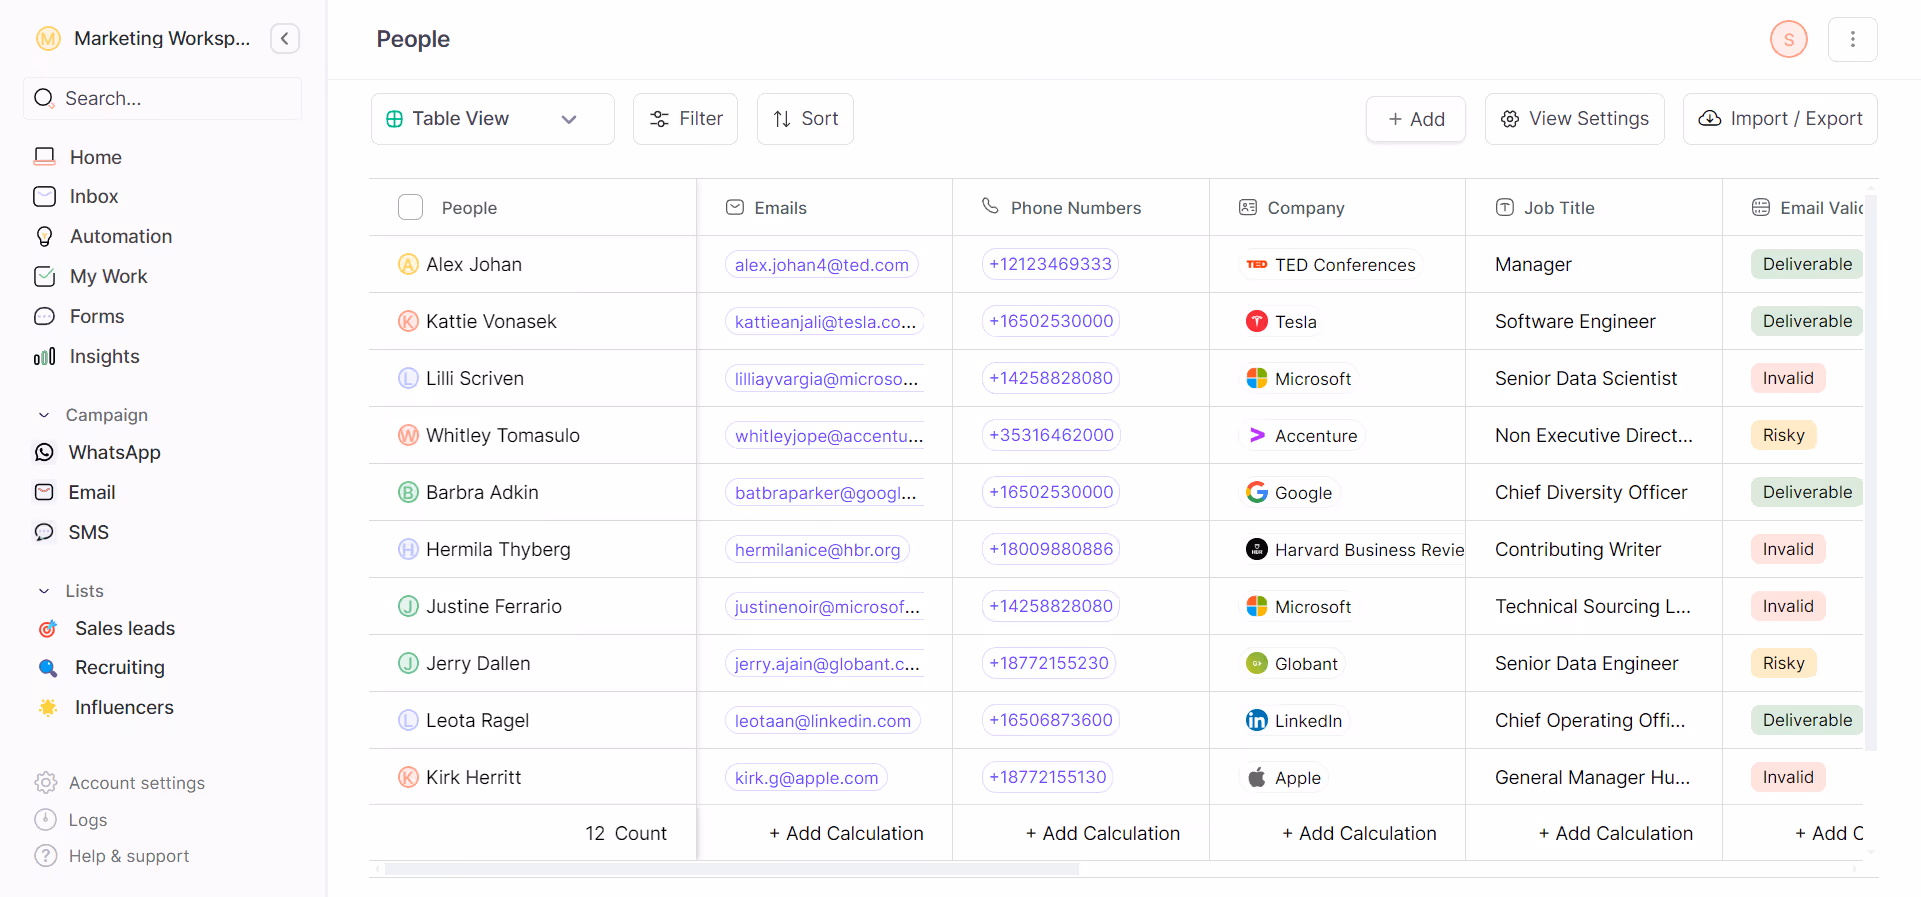Click the Filter button
1921x897 pixels.
click(685, 119)
